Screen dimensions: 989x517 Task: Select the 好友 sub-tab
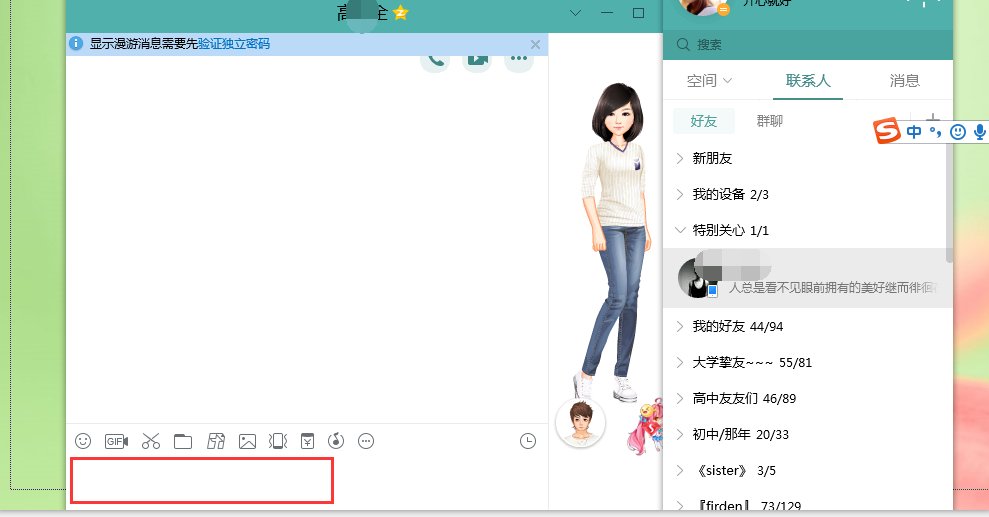point(703,121)
